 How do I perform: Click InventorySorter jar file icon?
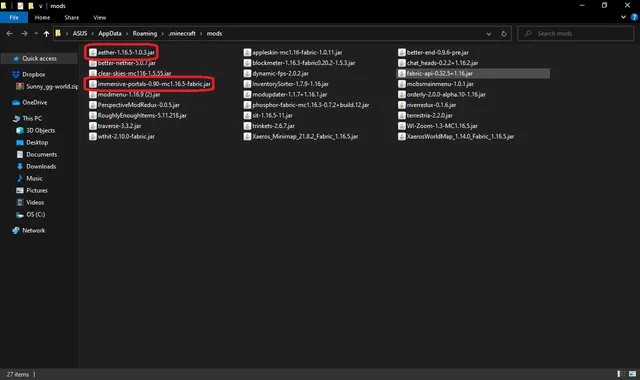tap(247, 84)
